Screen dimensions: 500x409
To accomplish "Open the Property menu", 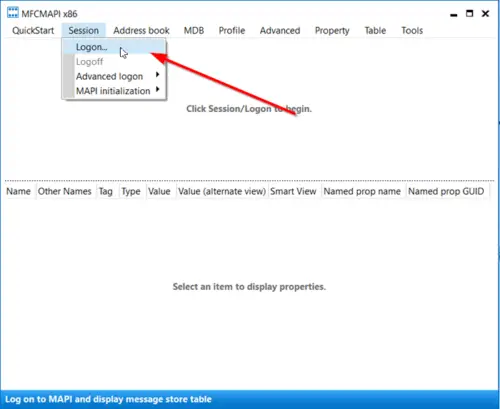I will (332, 31).
